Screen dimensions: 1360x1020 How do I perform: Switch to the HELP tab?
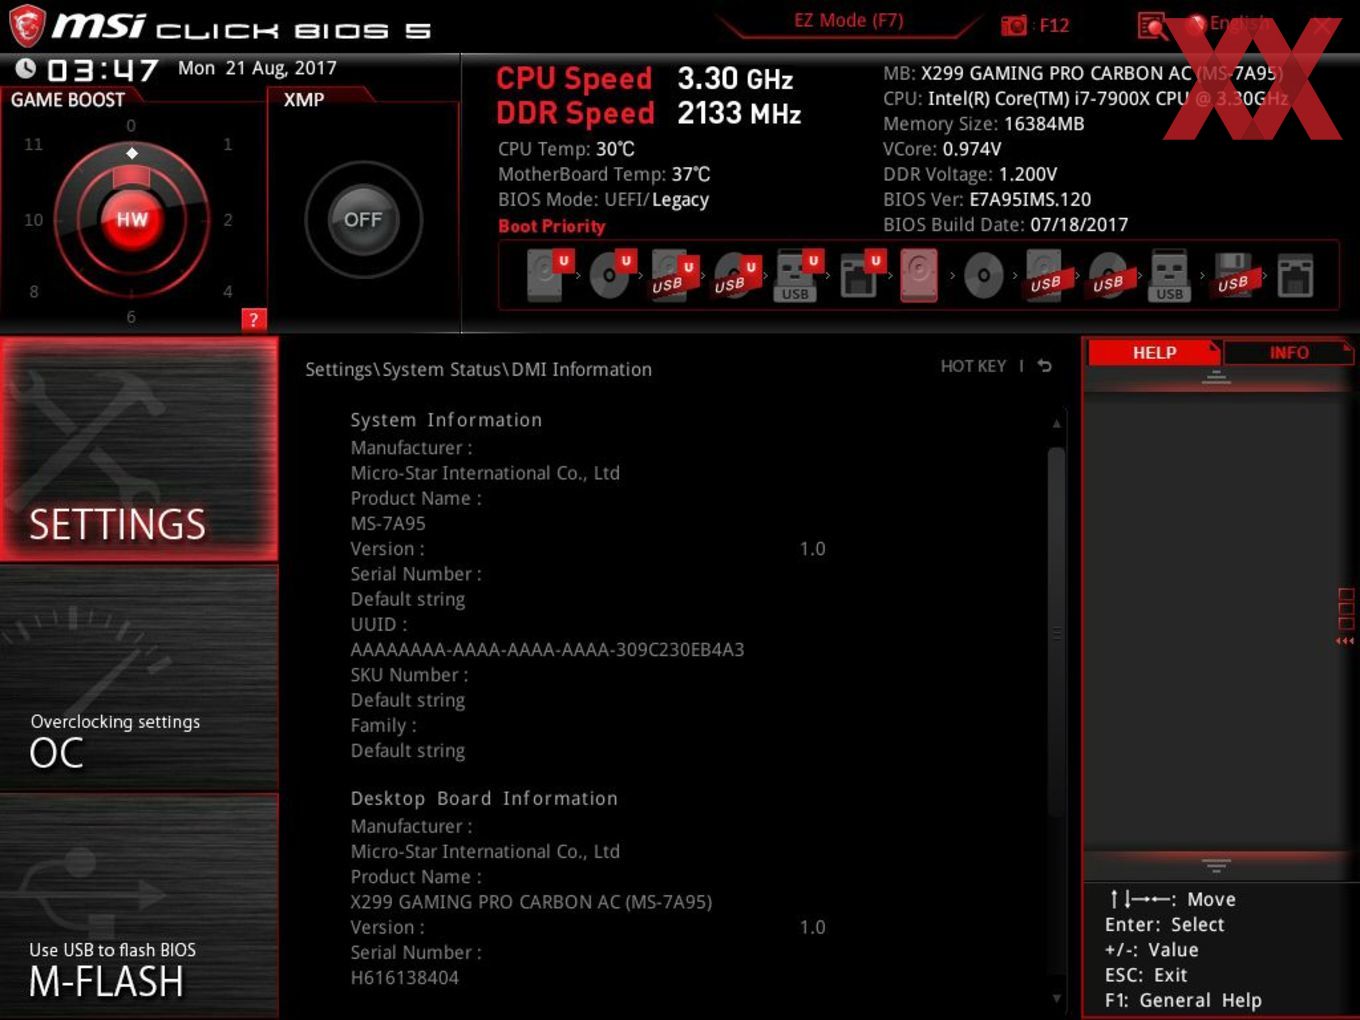click(x=1154, y=353)
